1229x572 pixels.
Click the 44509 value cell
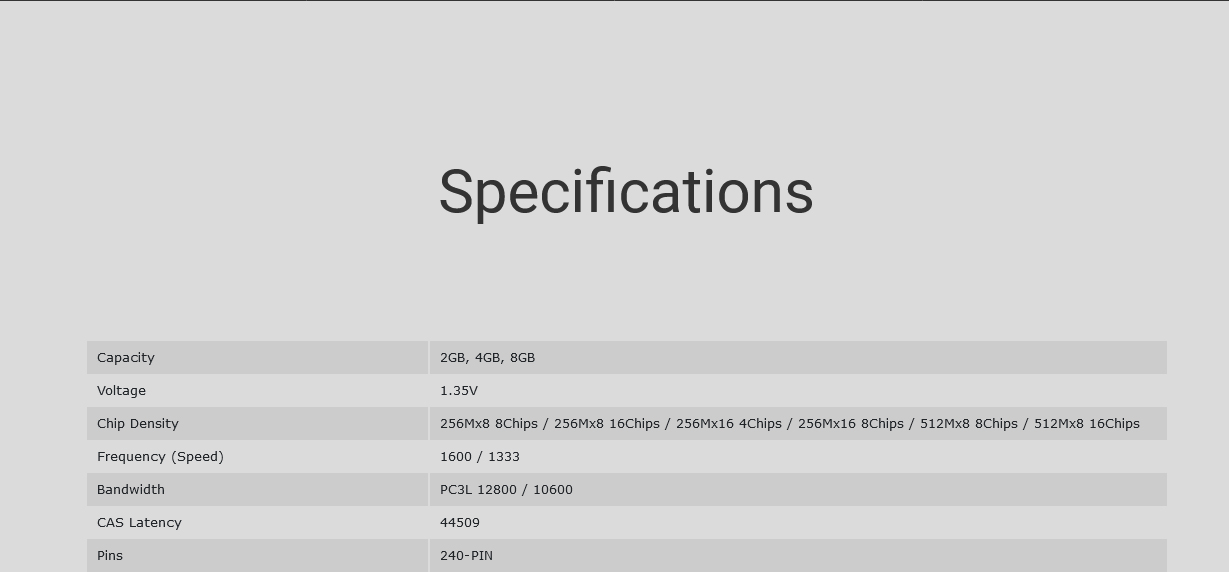click(798, 522)
